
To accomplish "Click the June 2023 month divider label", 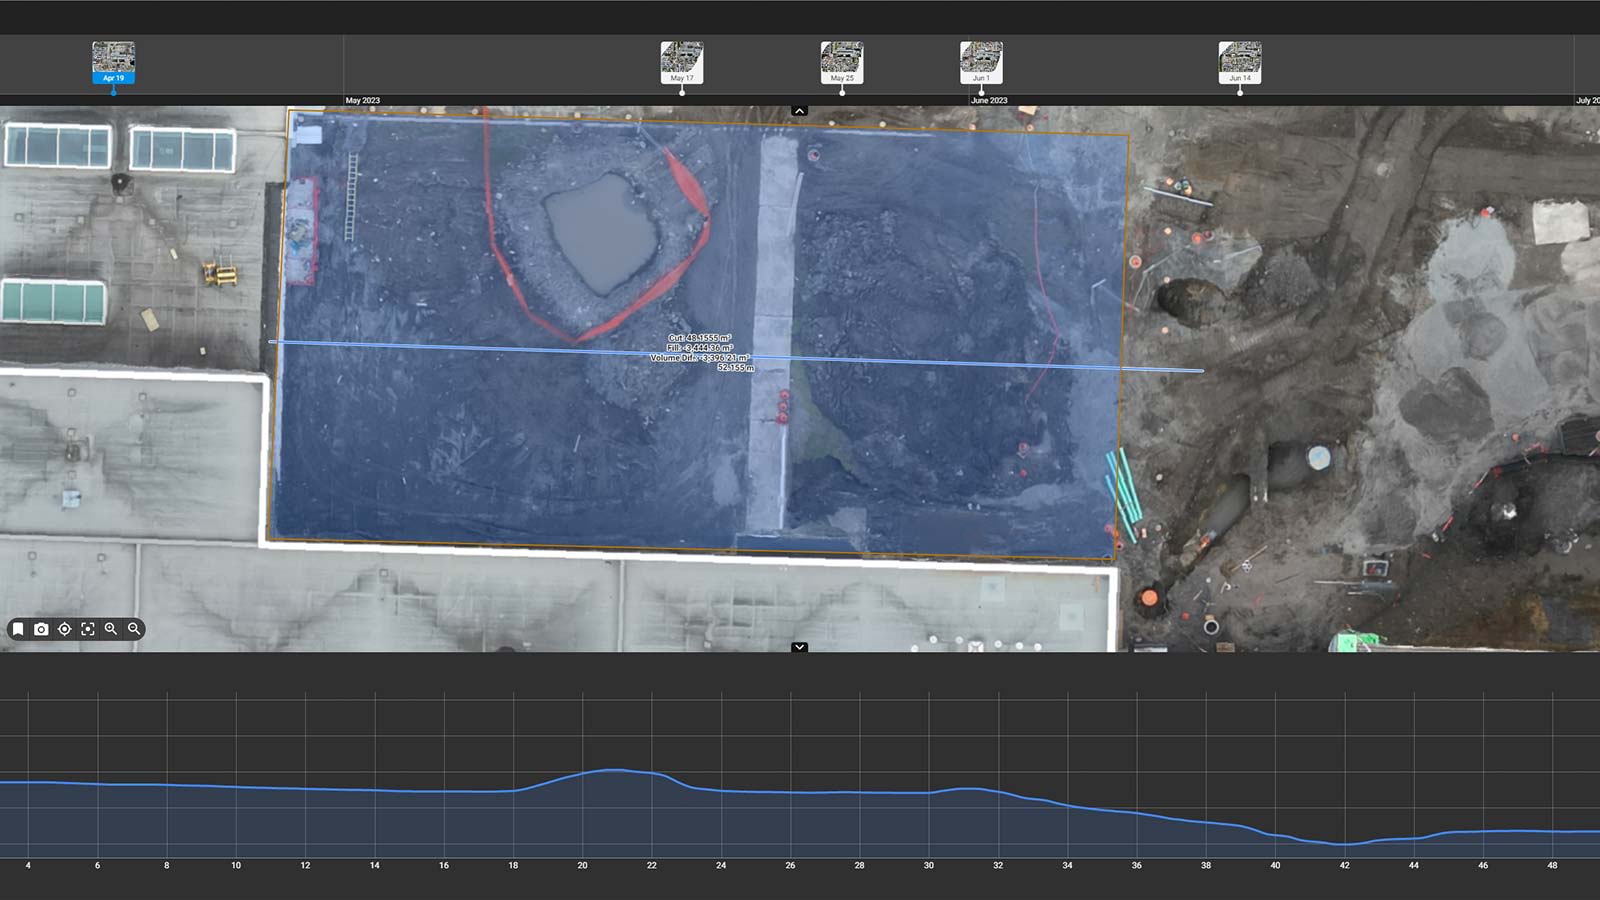I will click(x=988, y=100).
